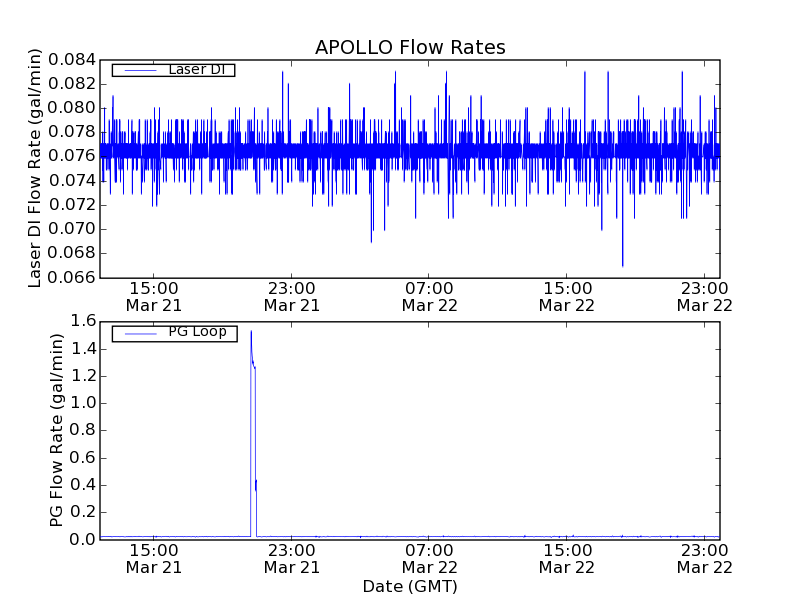Click the 0.066 tick on Laser DI axis
Image resolution: width=800 pixels, height=600 pixels.
pyautogui.click(x=72, y=277)
